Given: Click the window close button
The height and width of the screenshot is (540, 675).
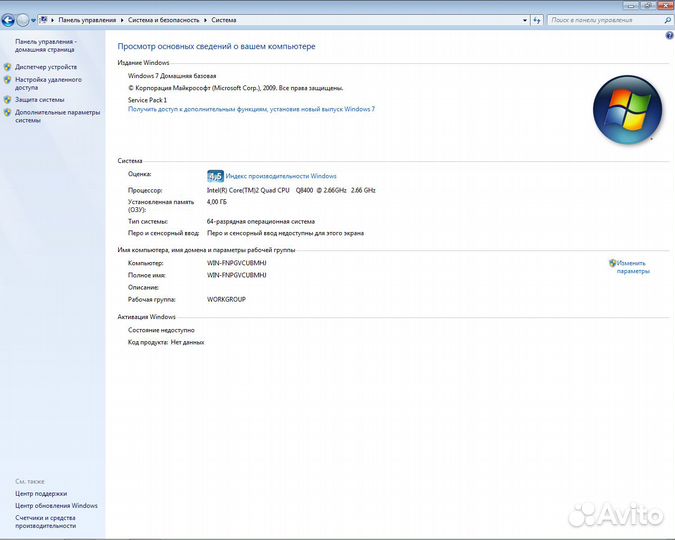Looking at the screenshot, I should coord(665,5).
